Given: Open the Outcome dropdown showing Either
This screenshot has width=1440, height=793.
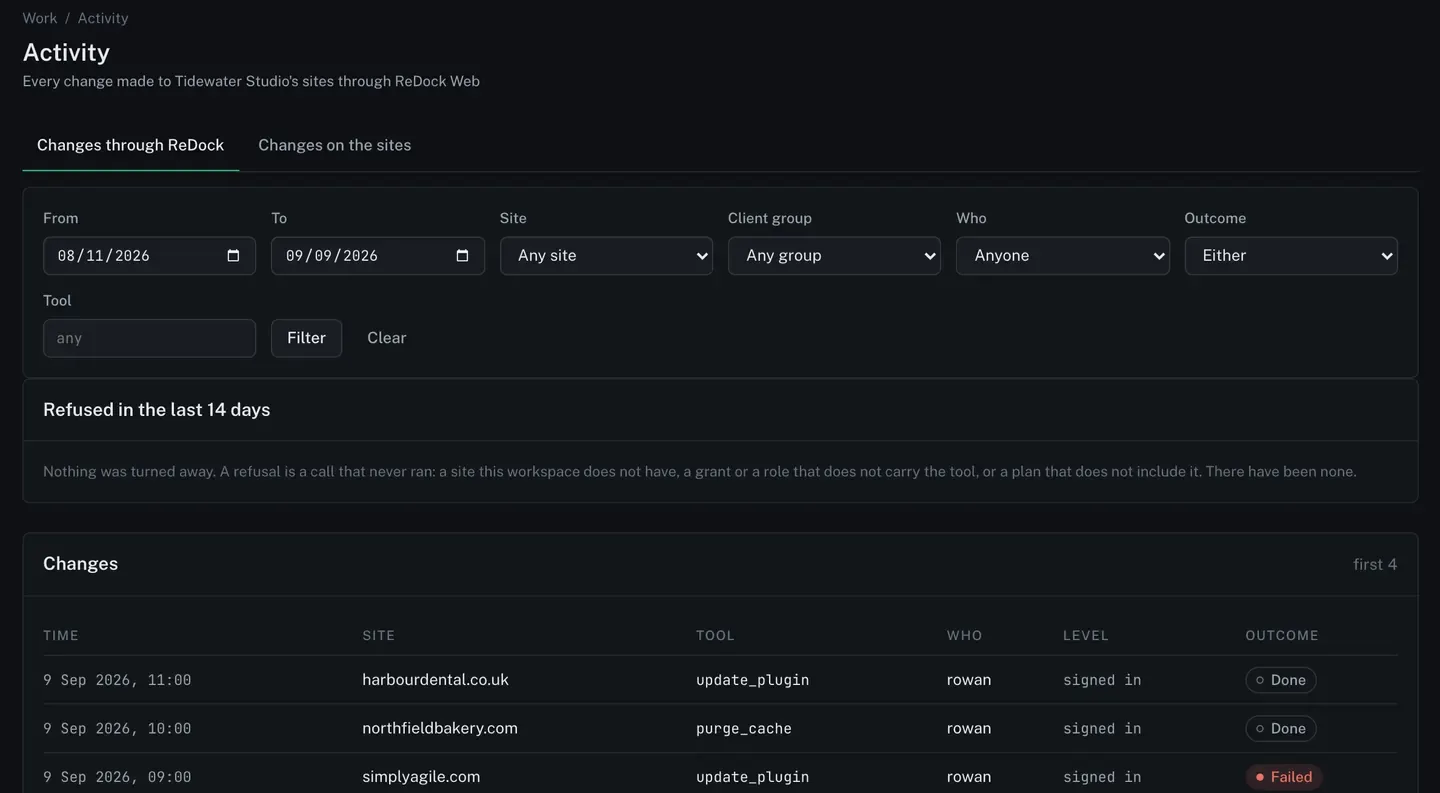Looking at the screenshot, I should (x=1291, y=256).
